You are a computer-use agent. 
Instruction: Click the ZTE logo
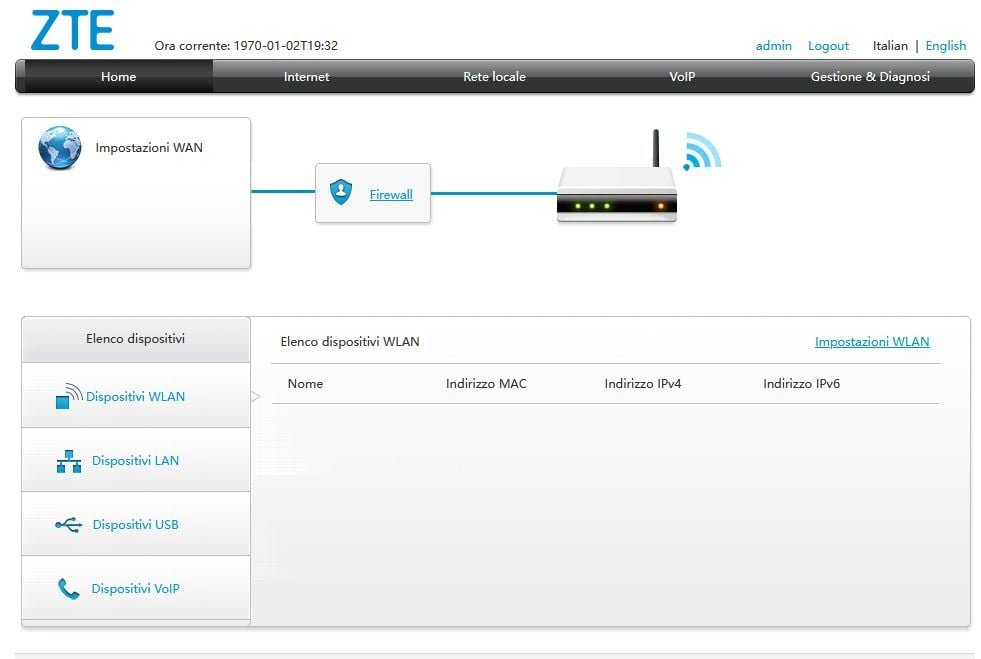click(73, 30)
